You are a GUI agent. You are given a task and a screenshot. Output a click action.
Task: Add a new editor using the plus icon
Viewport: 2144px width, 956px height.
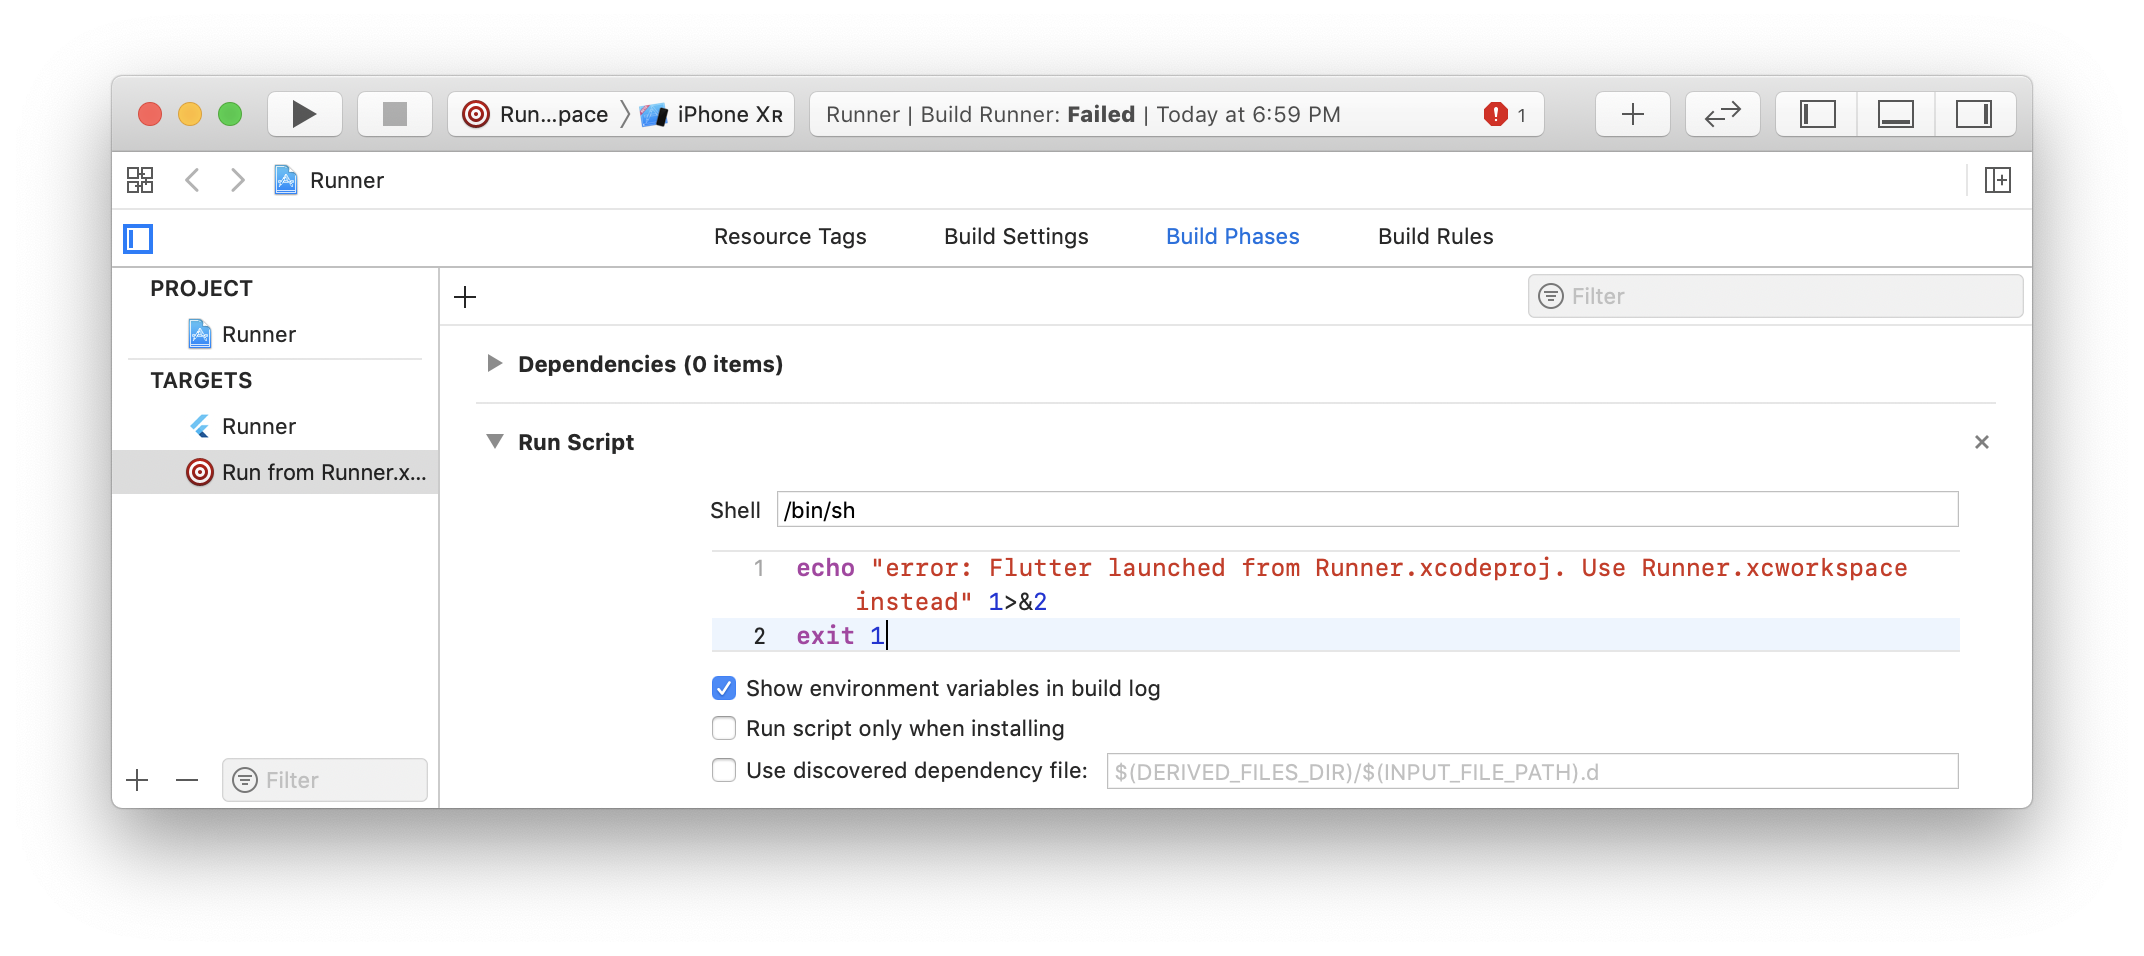tap(1632, 113)
